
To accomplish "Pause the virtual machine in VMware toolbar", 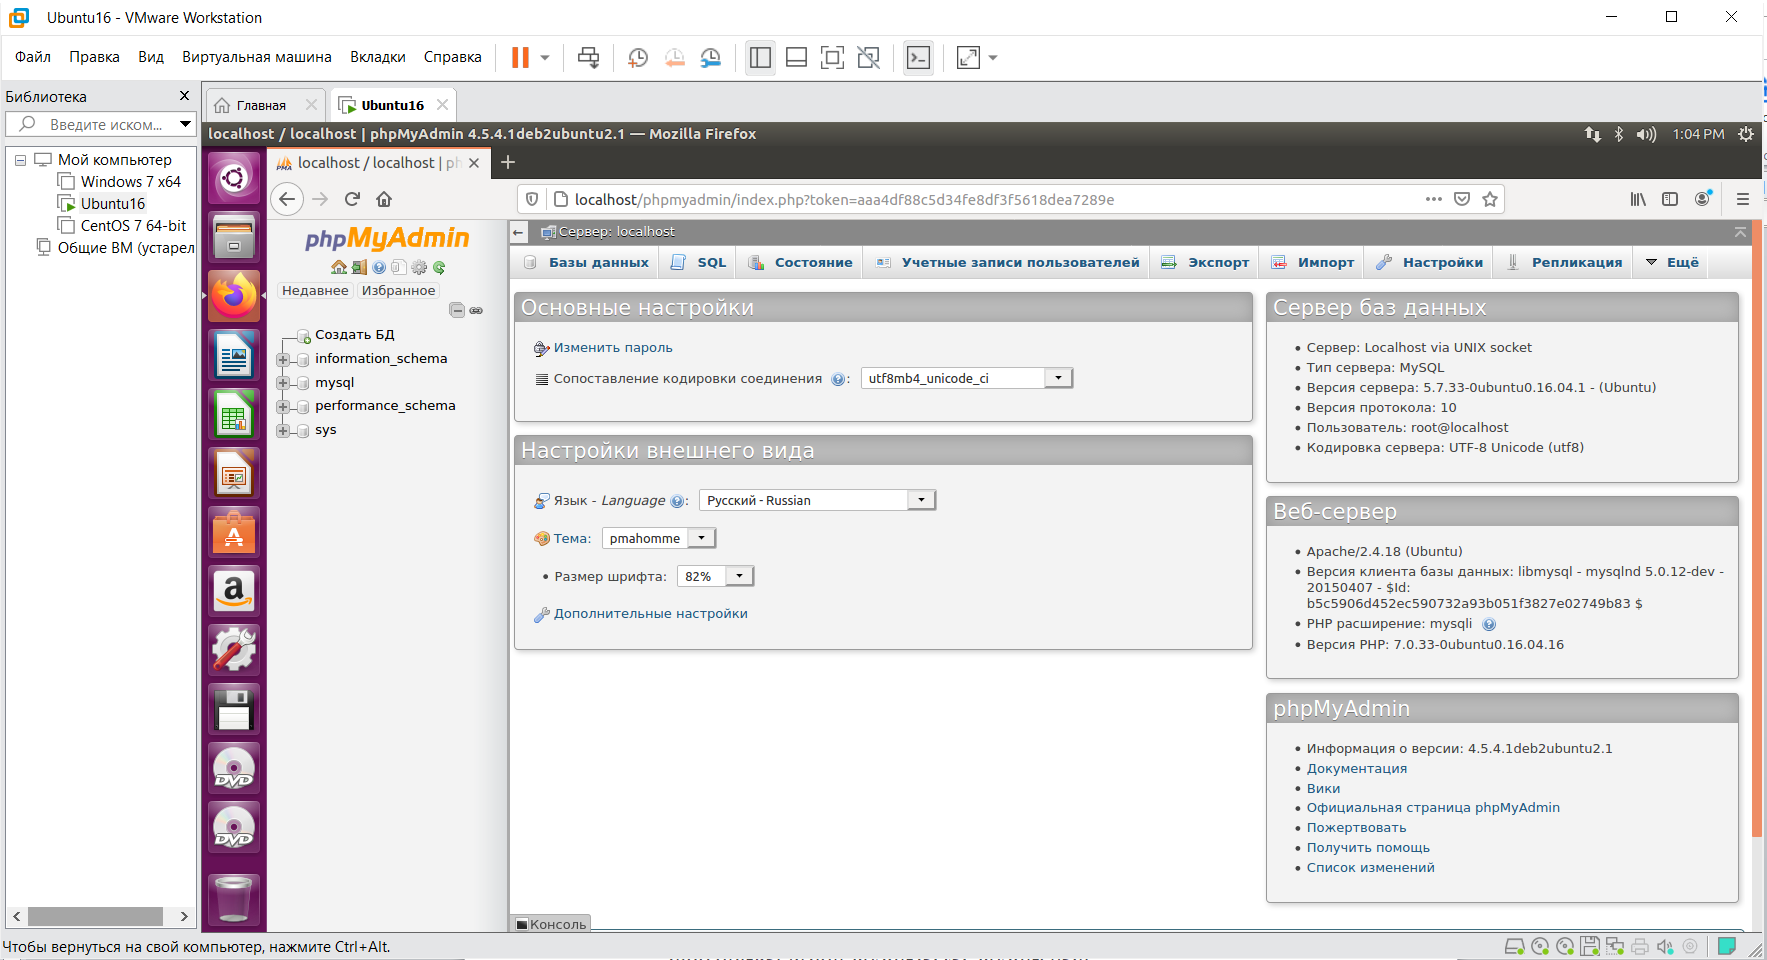I will tap(520, 57).
